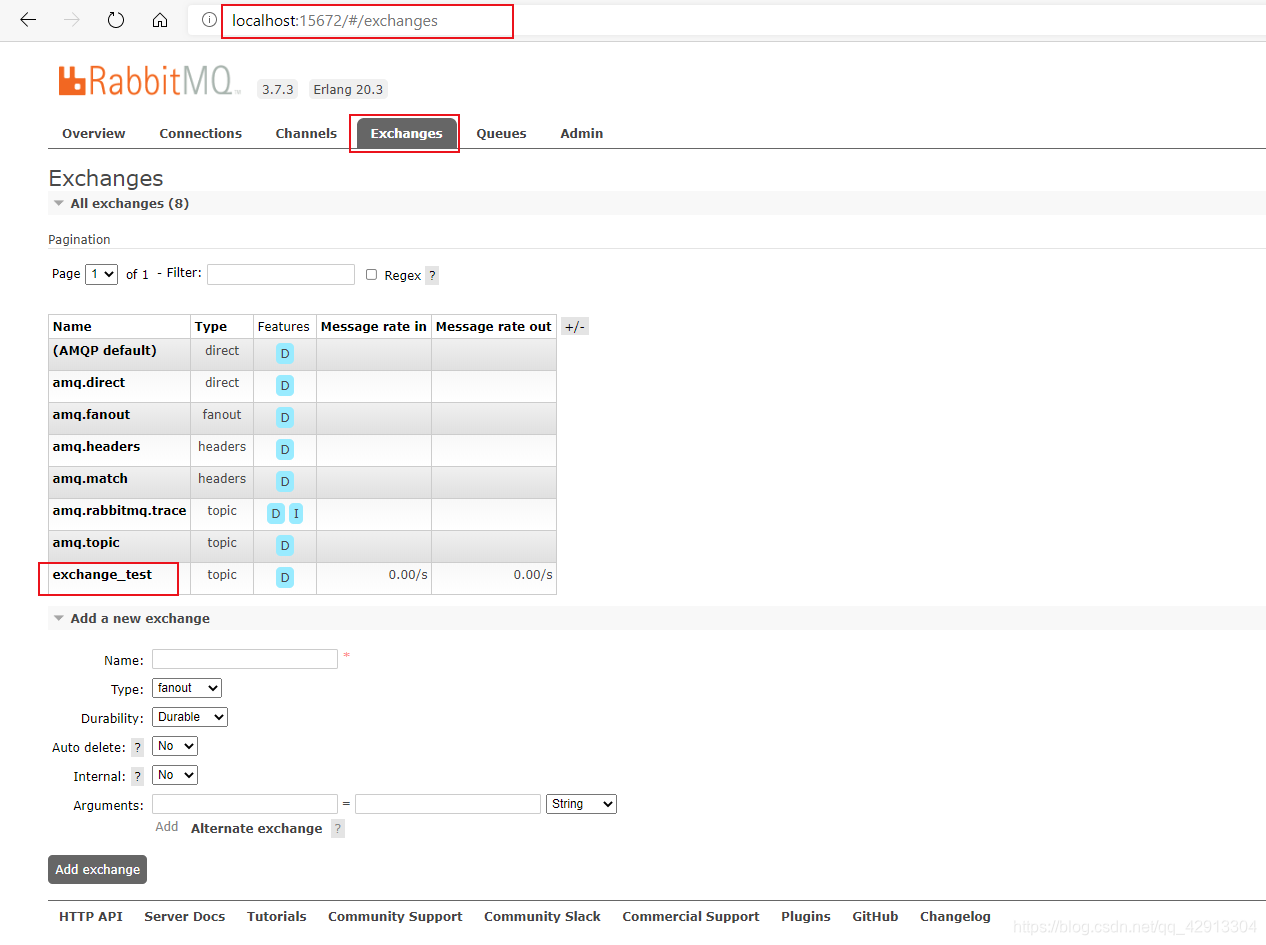Open Regex help question mark

coord(432,275)
